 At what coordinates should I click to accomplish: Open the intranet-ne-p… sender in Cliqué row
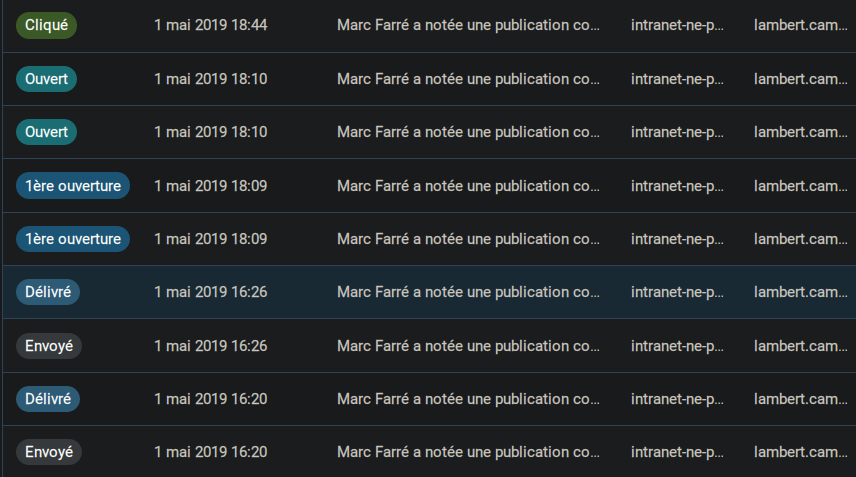tap(677, 25)
